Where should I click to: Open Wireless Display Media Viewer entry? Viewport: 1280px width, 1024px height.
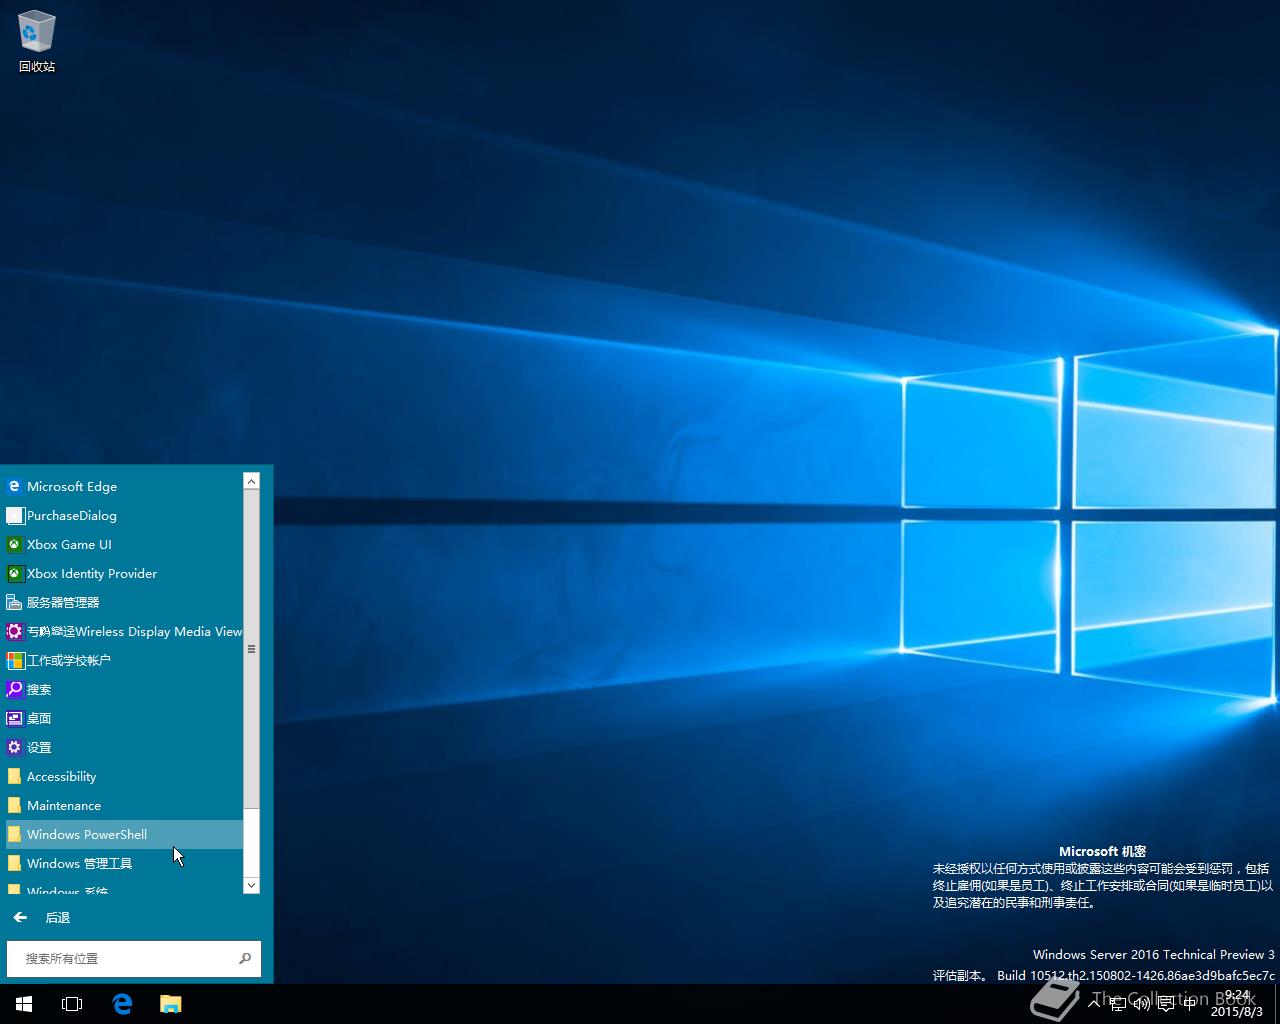click(x=122, y=631)
